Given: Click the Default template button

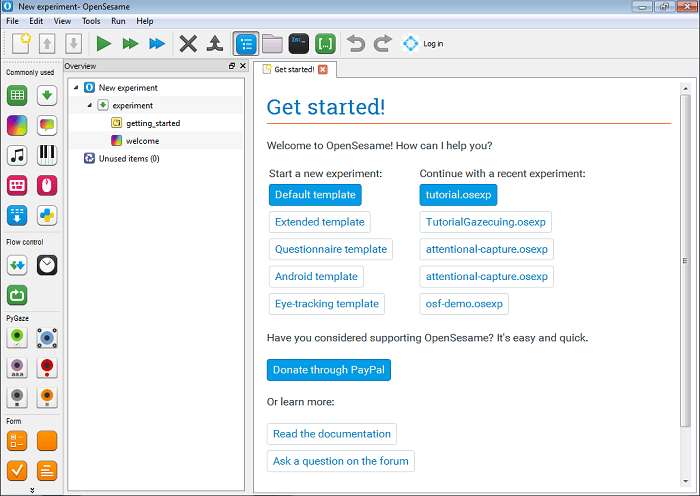Looking at the screenshot, I should click(315, 195).
